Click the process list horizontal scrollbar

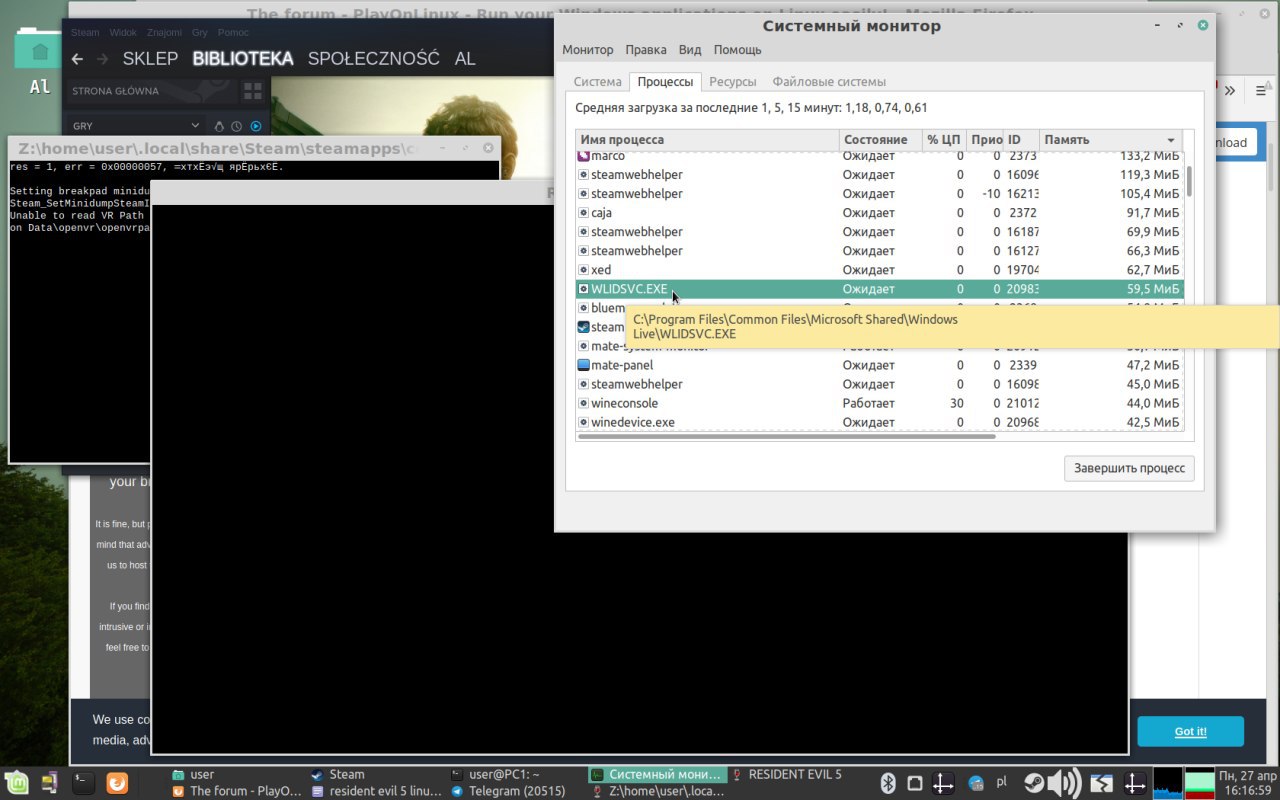point(787,436)
